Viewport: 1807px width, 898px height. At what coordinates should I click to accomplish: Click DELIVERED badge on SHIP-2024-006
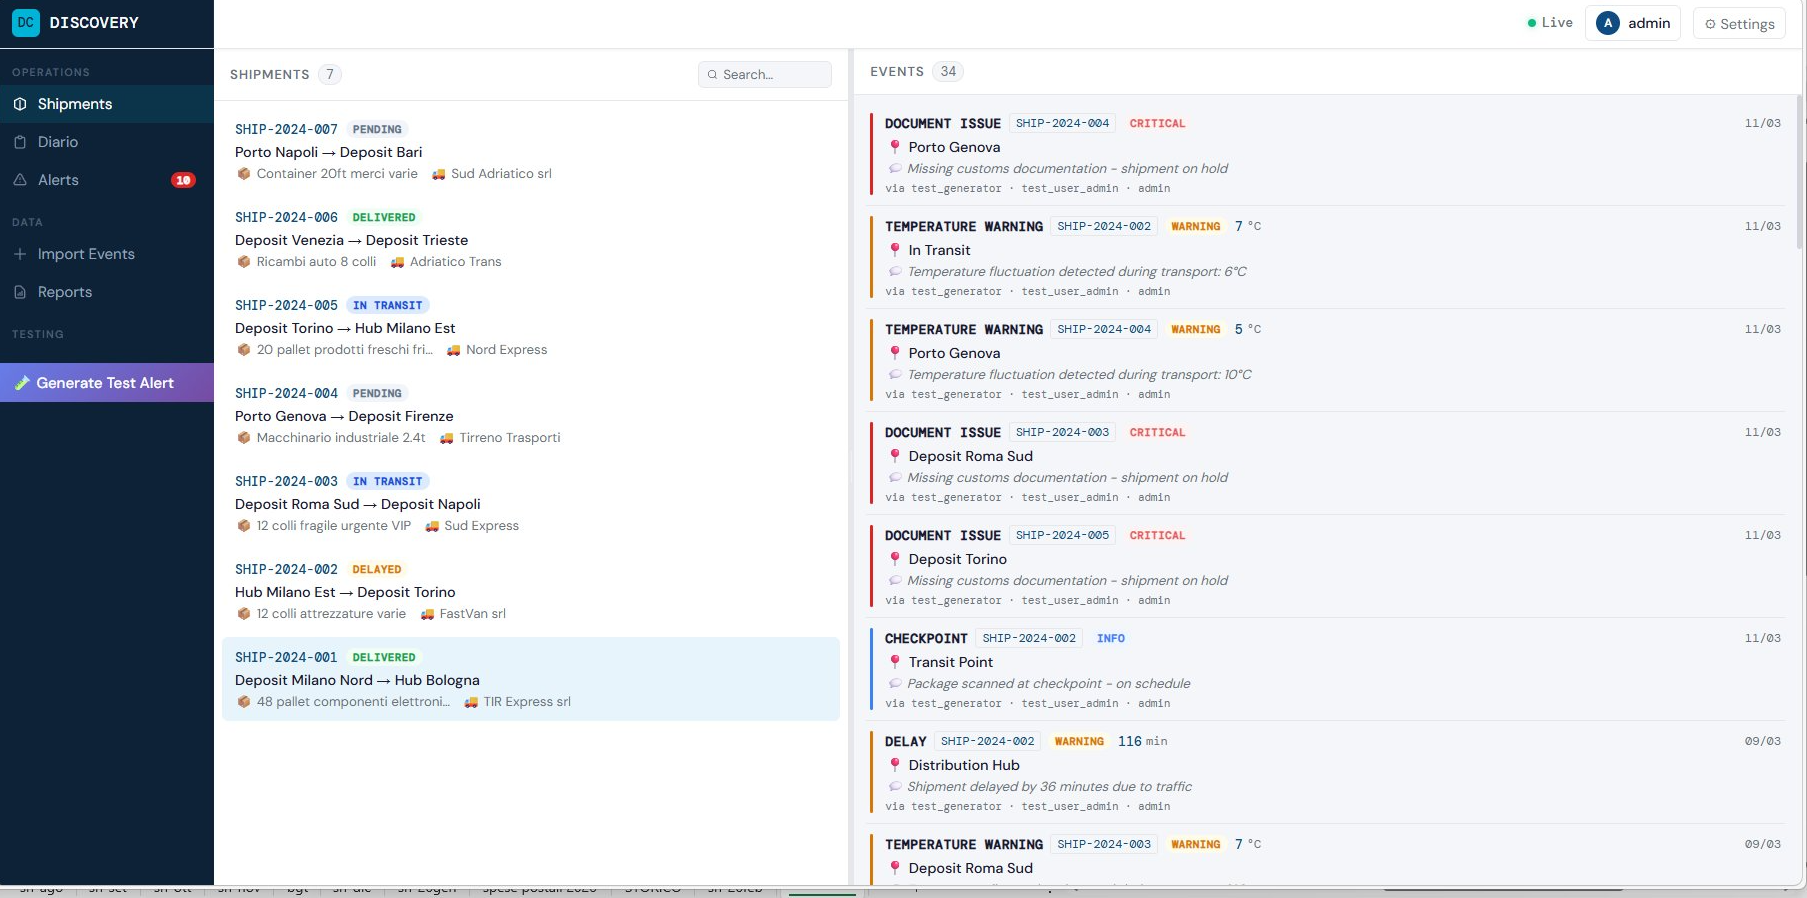[384, 217]
